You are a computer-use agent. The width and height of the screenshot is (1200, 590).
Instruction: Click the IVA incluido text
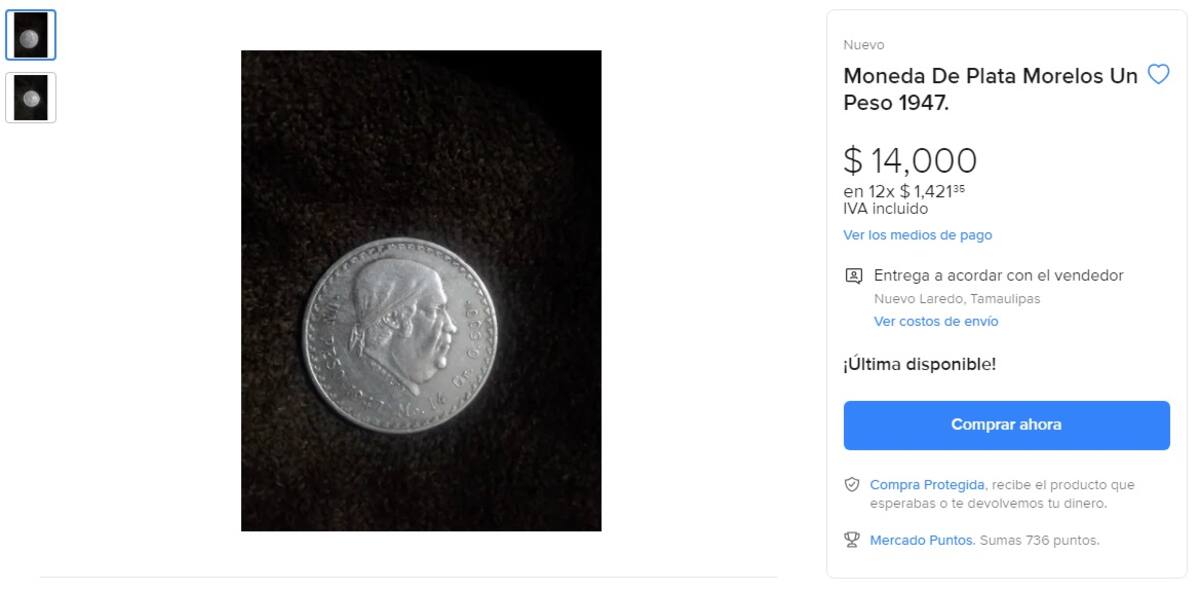pyautogui.click(x=885, y=209)
